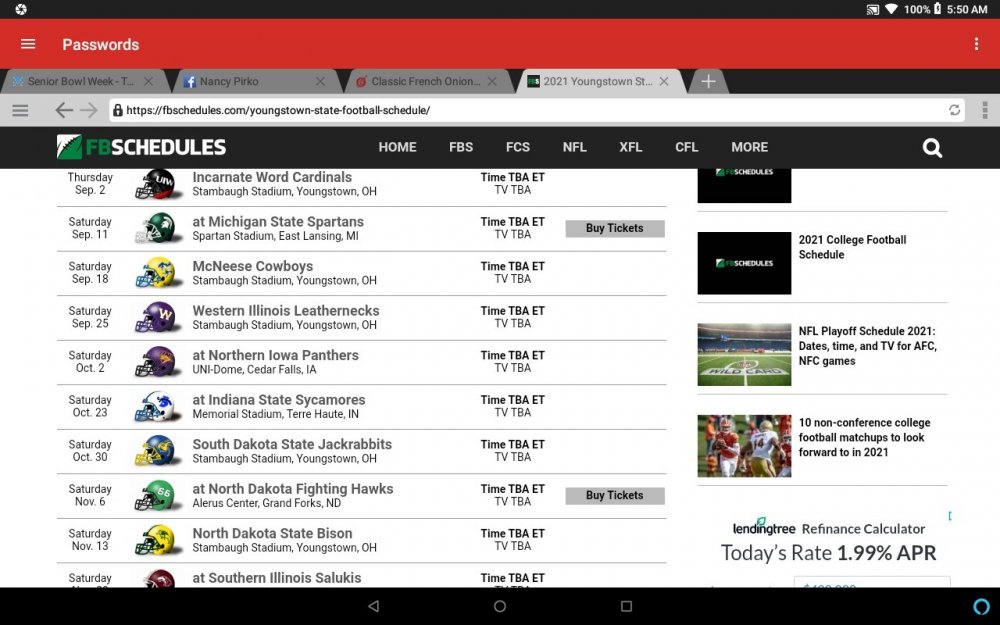Open the Alexa assistant icon
The height and width of the screenshot is (625, 1000).
pyautogui.click(x=982, y=606)
